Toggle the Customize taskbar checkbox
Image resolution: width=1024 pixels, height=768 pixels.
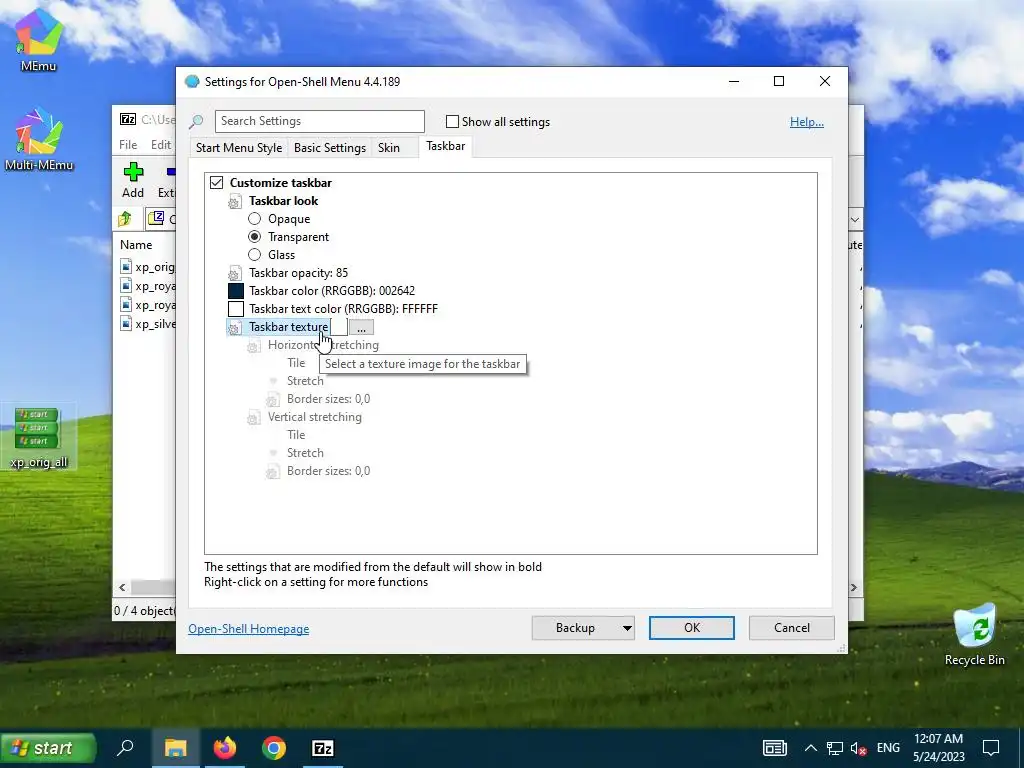[x=216, y=183]
